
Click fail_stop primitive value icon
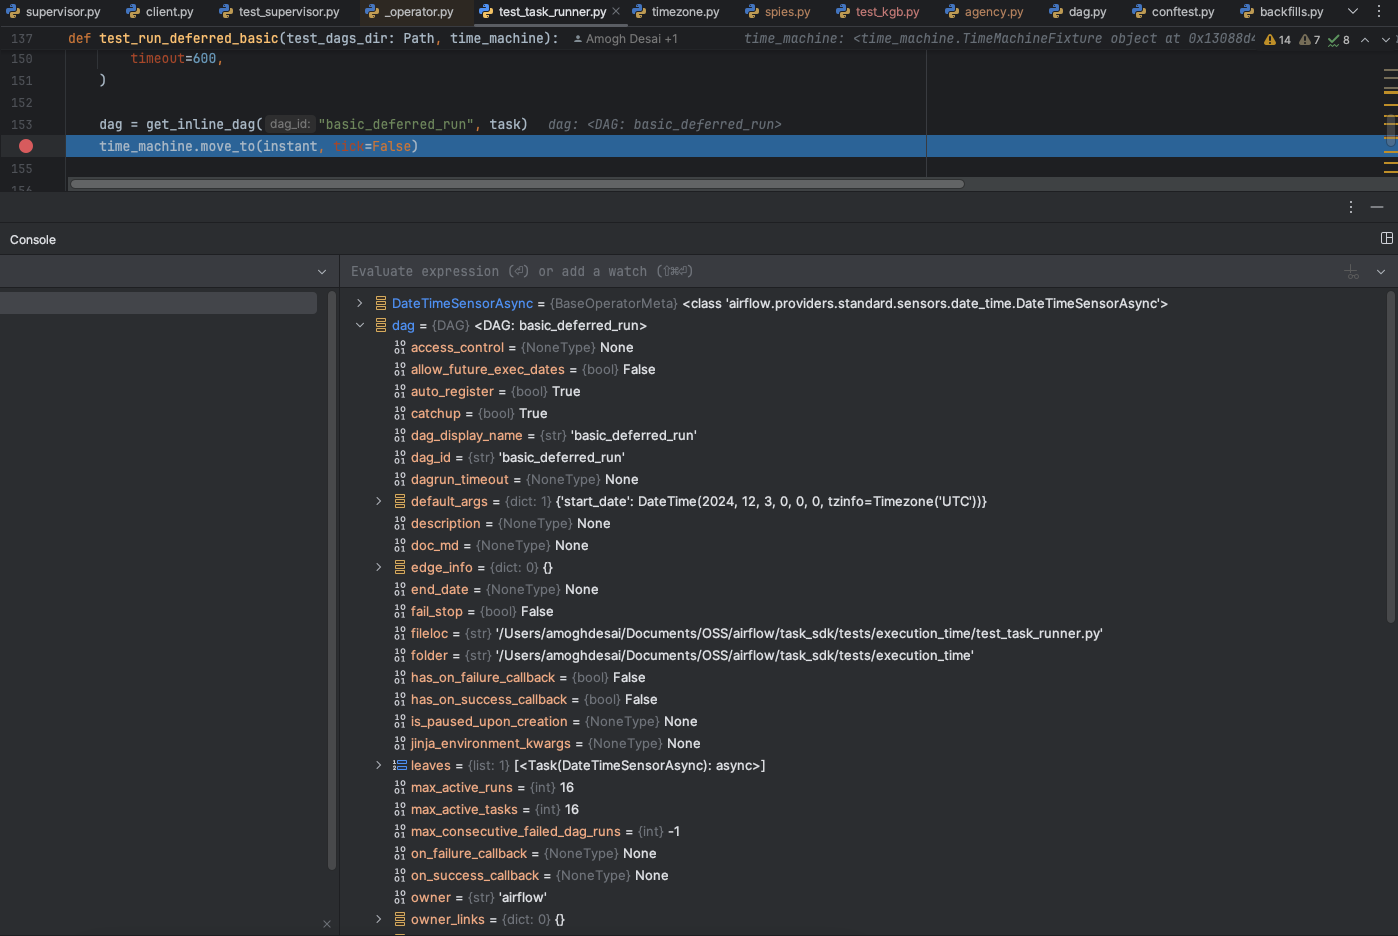400,611
